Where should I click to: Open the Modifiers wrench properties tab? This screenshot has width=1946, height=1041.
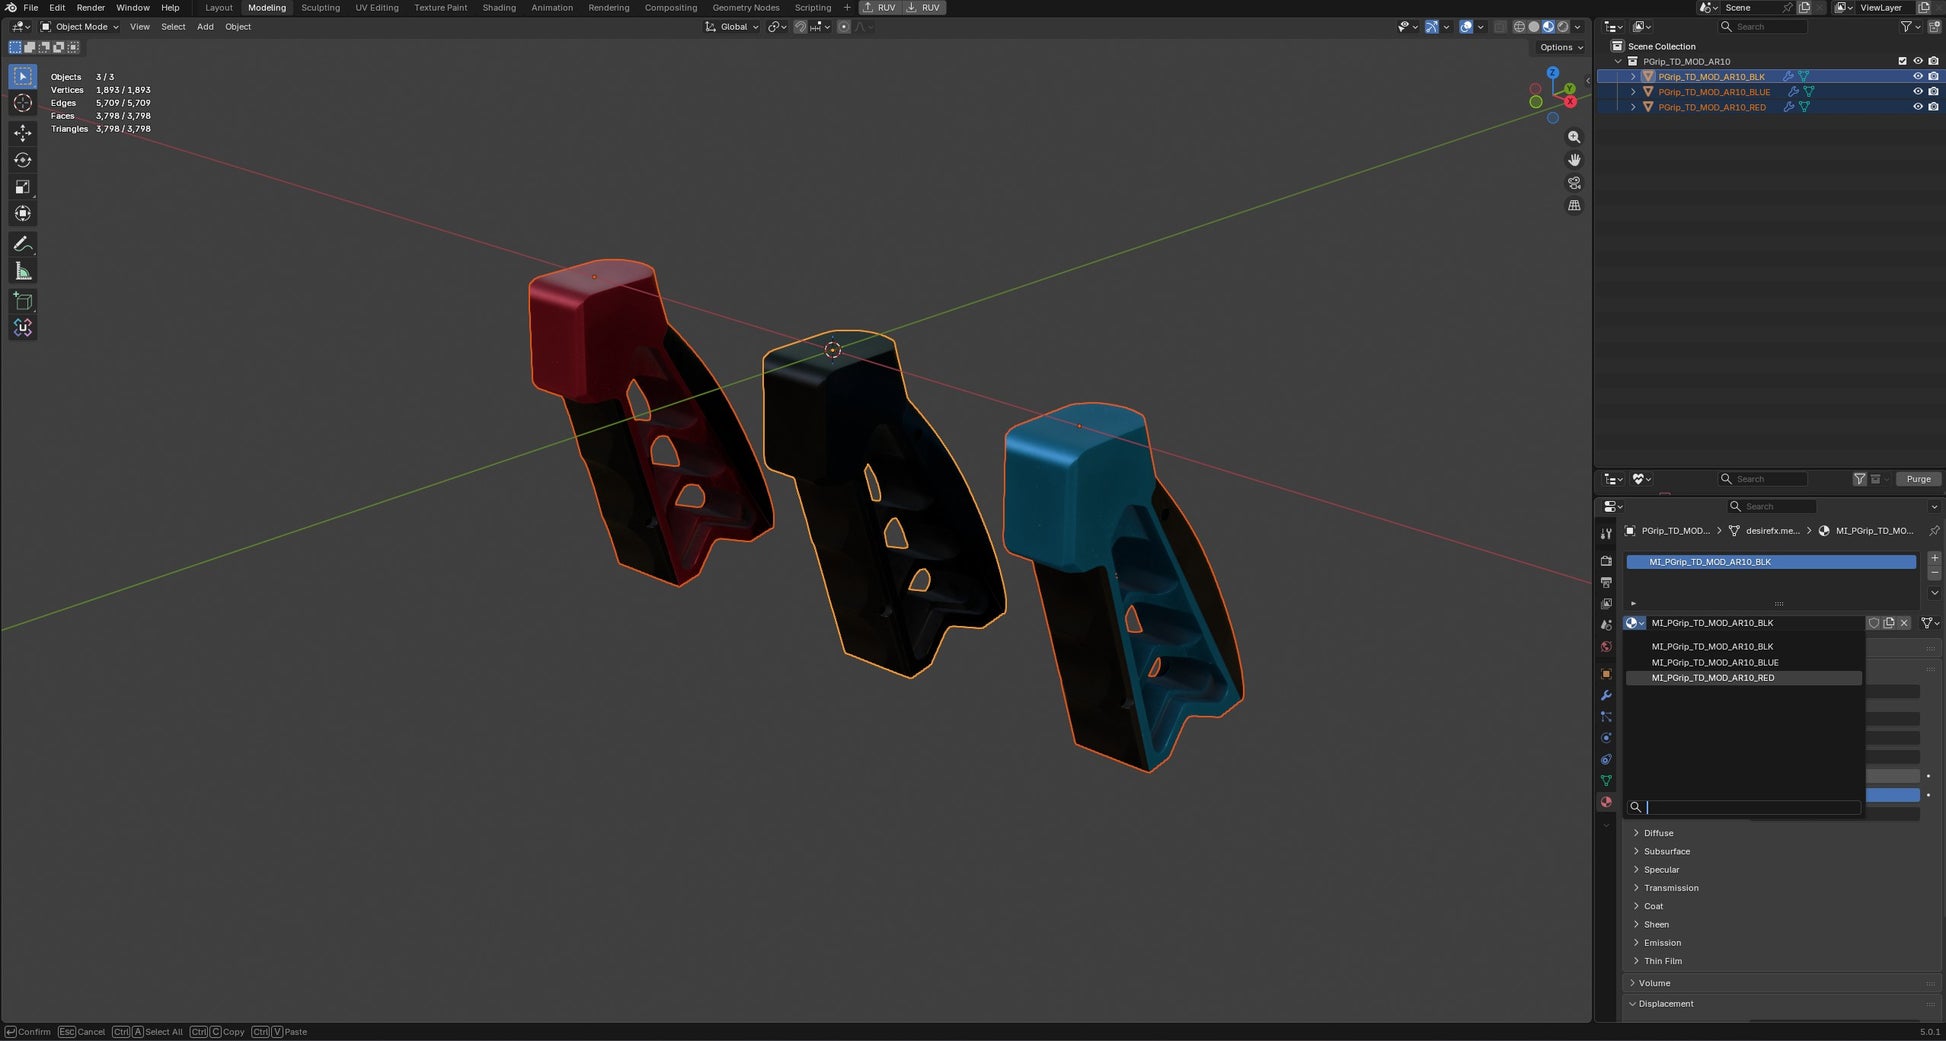click(x=1606, y=695)
